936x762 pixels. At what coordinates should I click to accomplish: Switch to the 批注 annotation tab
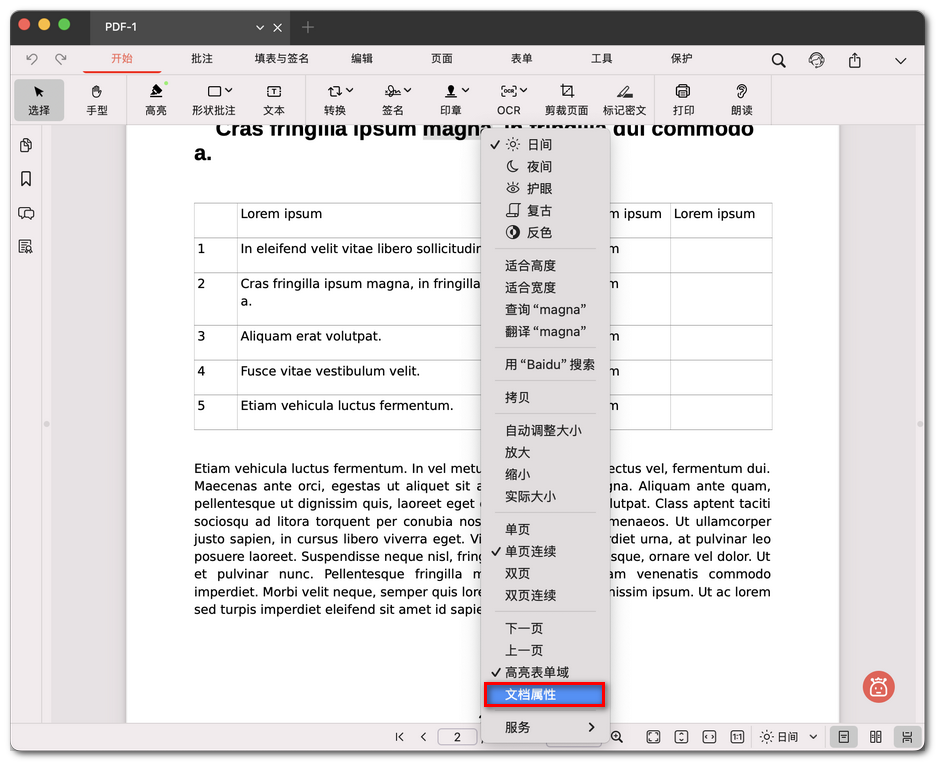202,59
